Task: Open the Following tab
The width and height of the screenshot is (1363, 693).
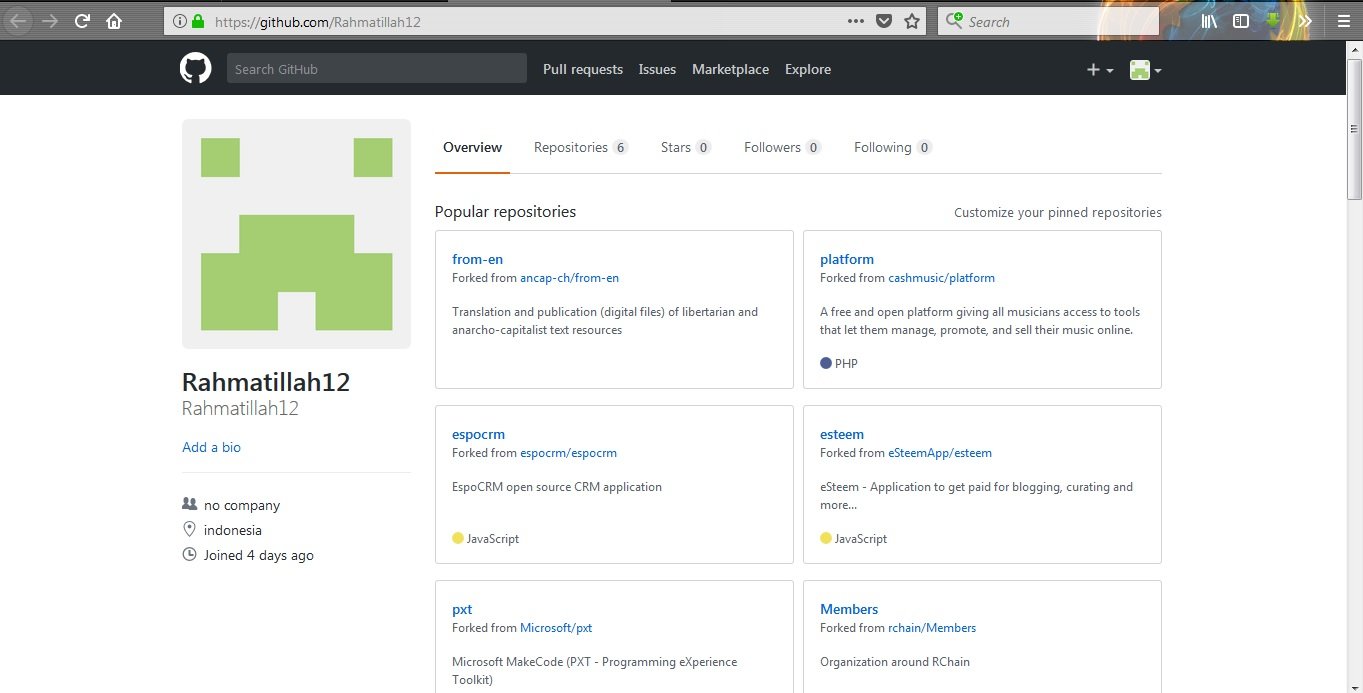Action: (x=893, y=147)
